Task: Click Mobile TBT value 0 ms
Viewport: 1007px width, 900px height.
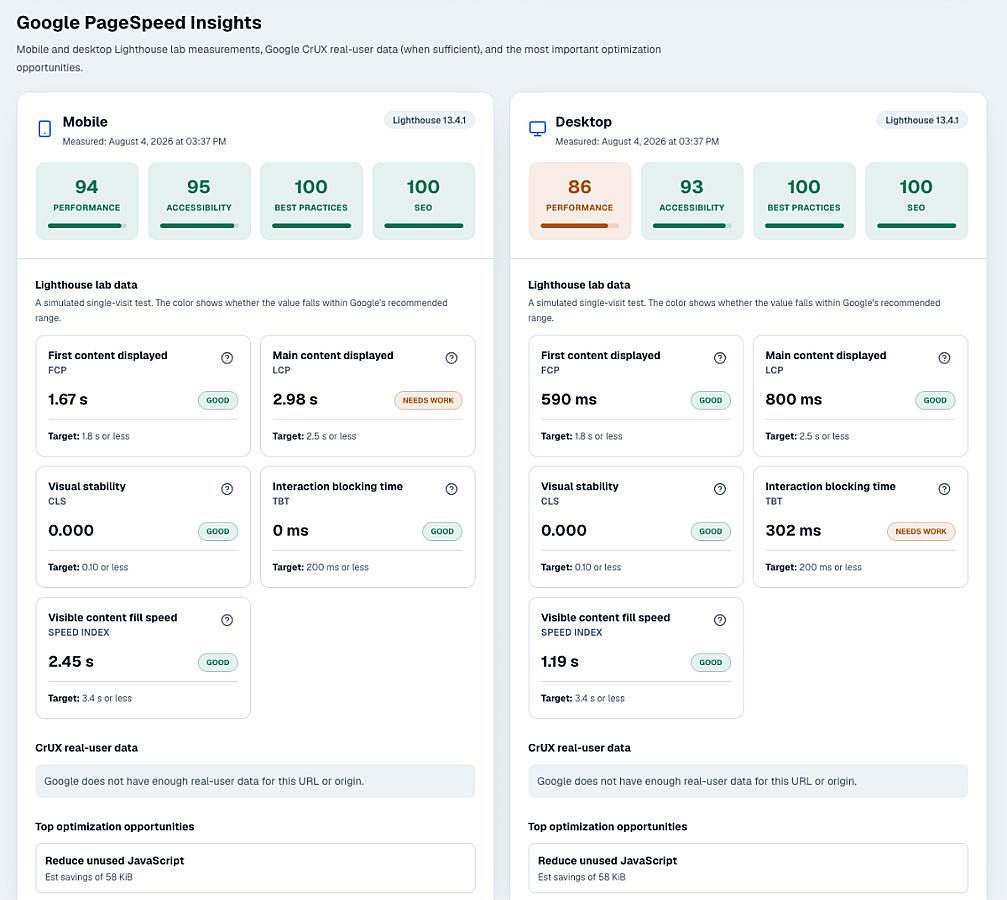Action: click(290, 531)
